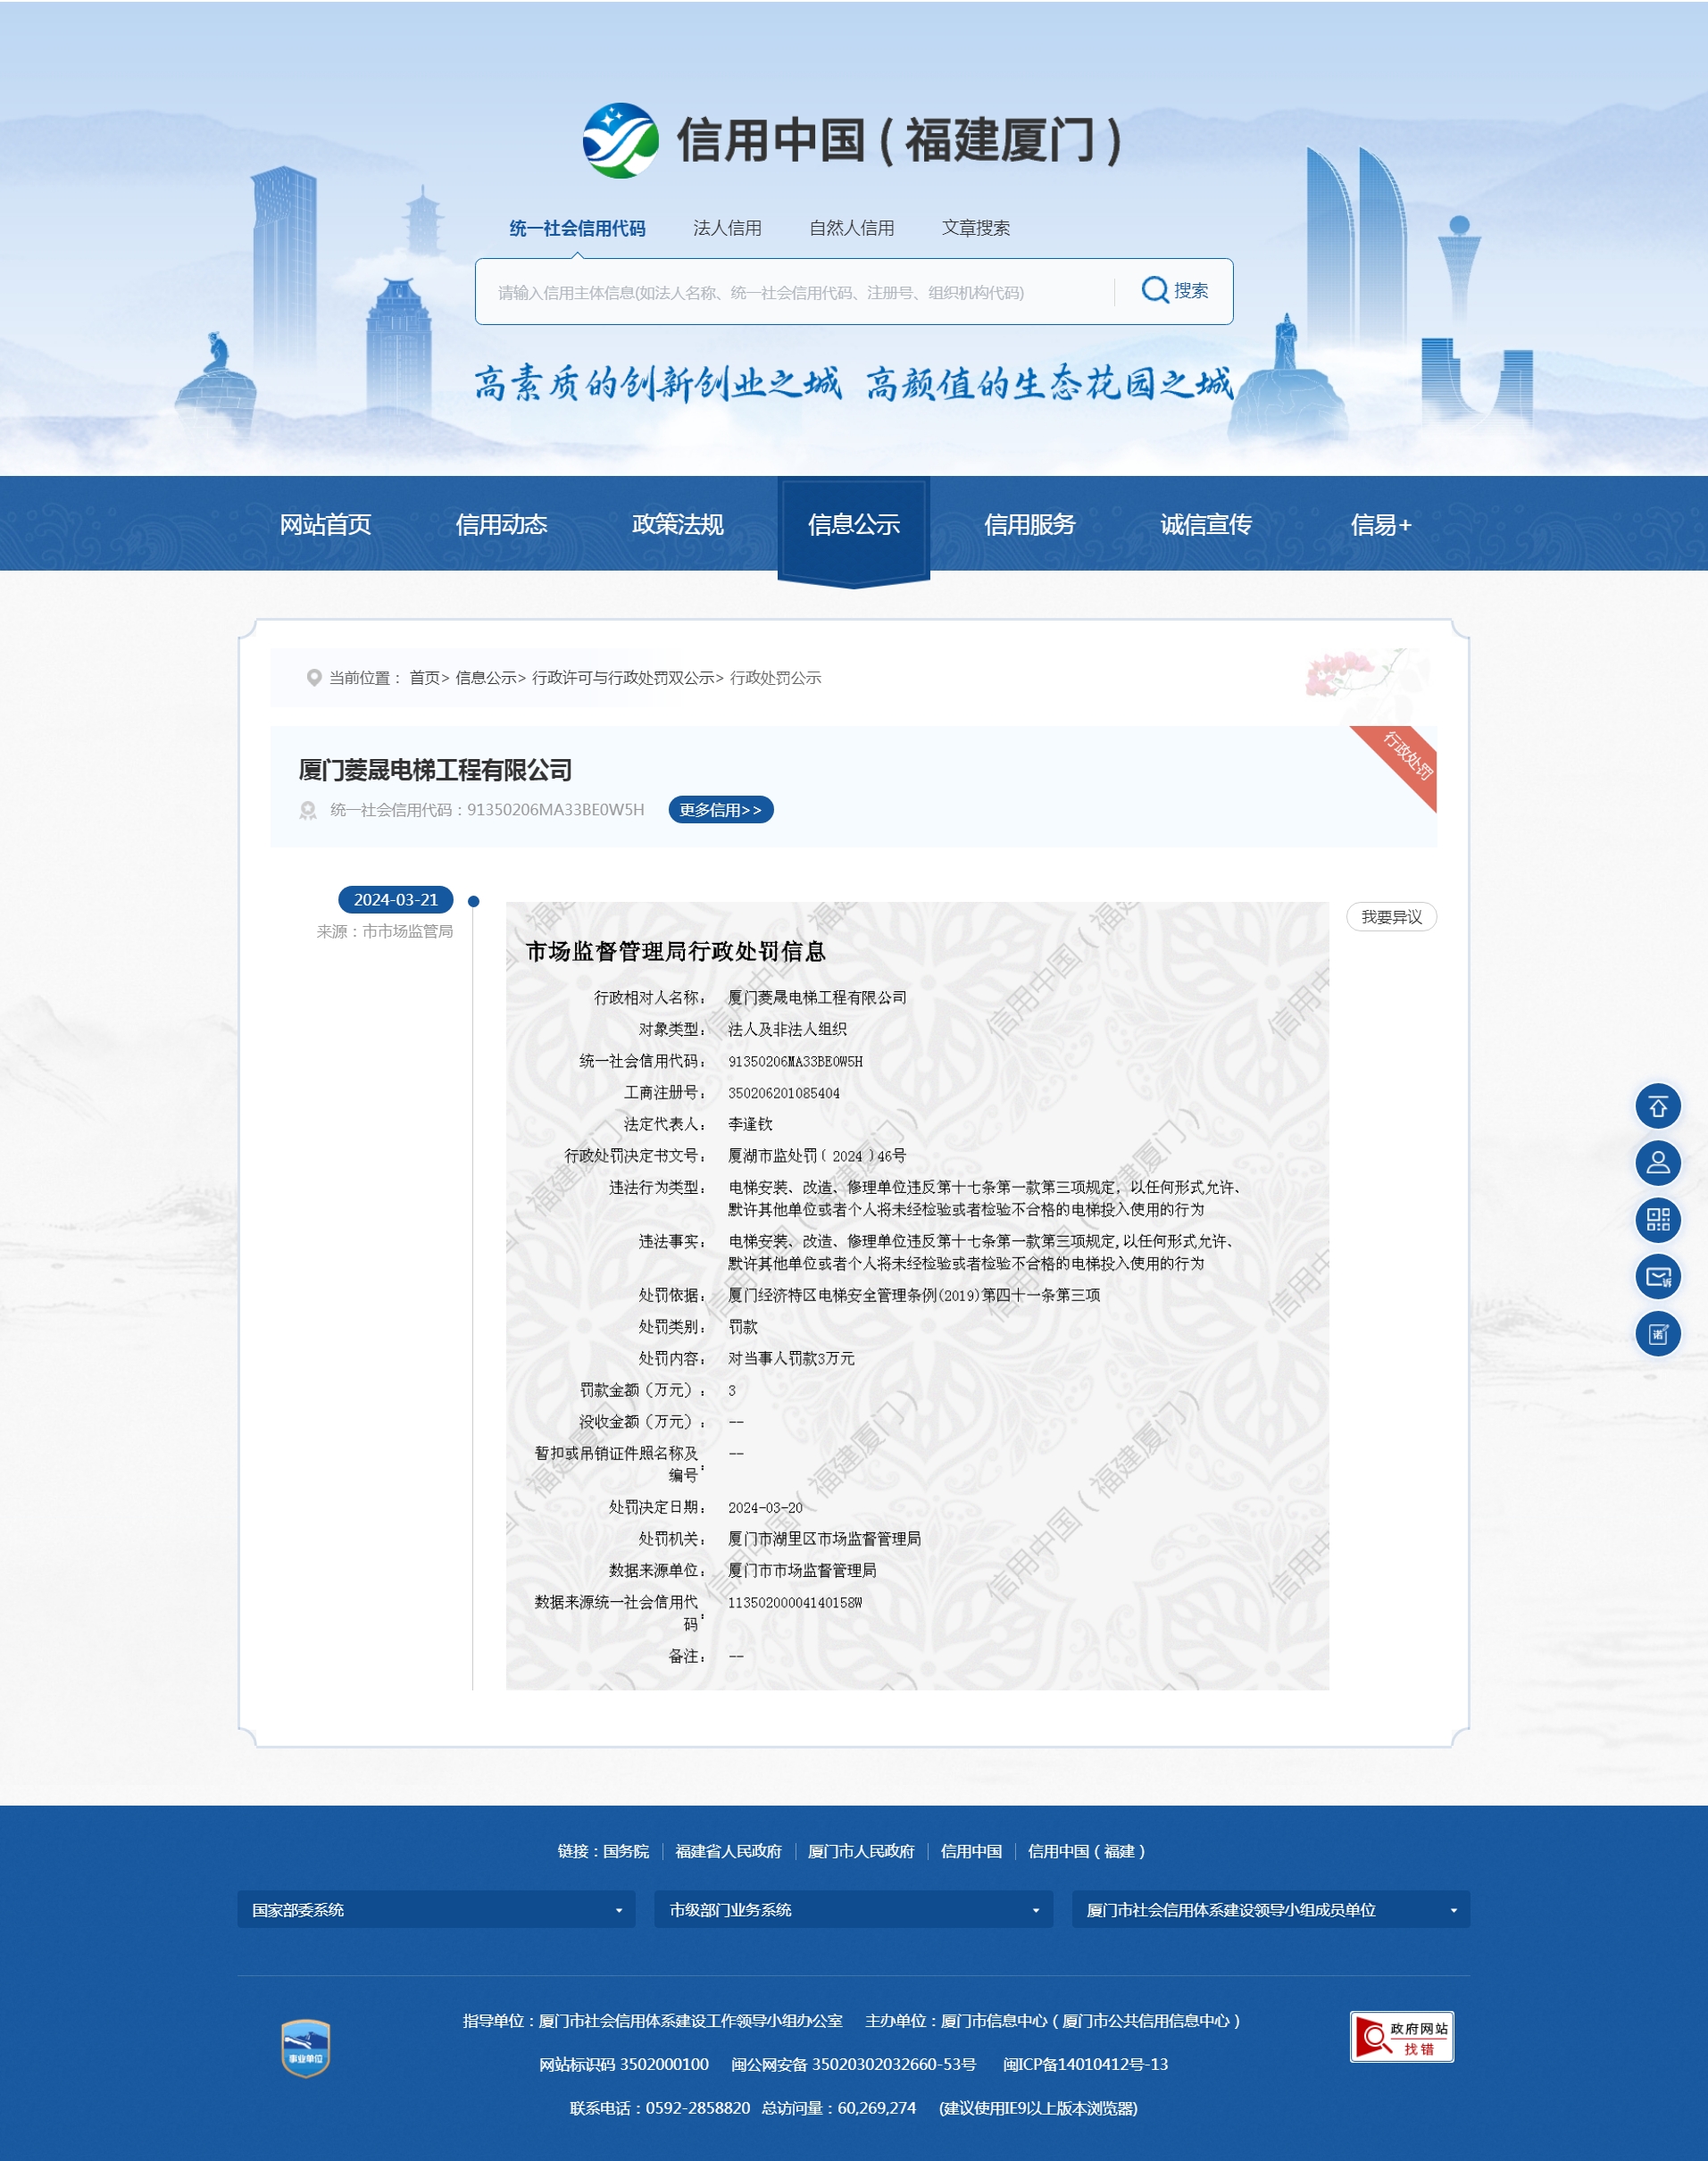Open the mail complaint floating icon

tap(1657, 1277)
